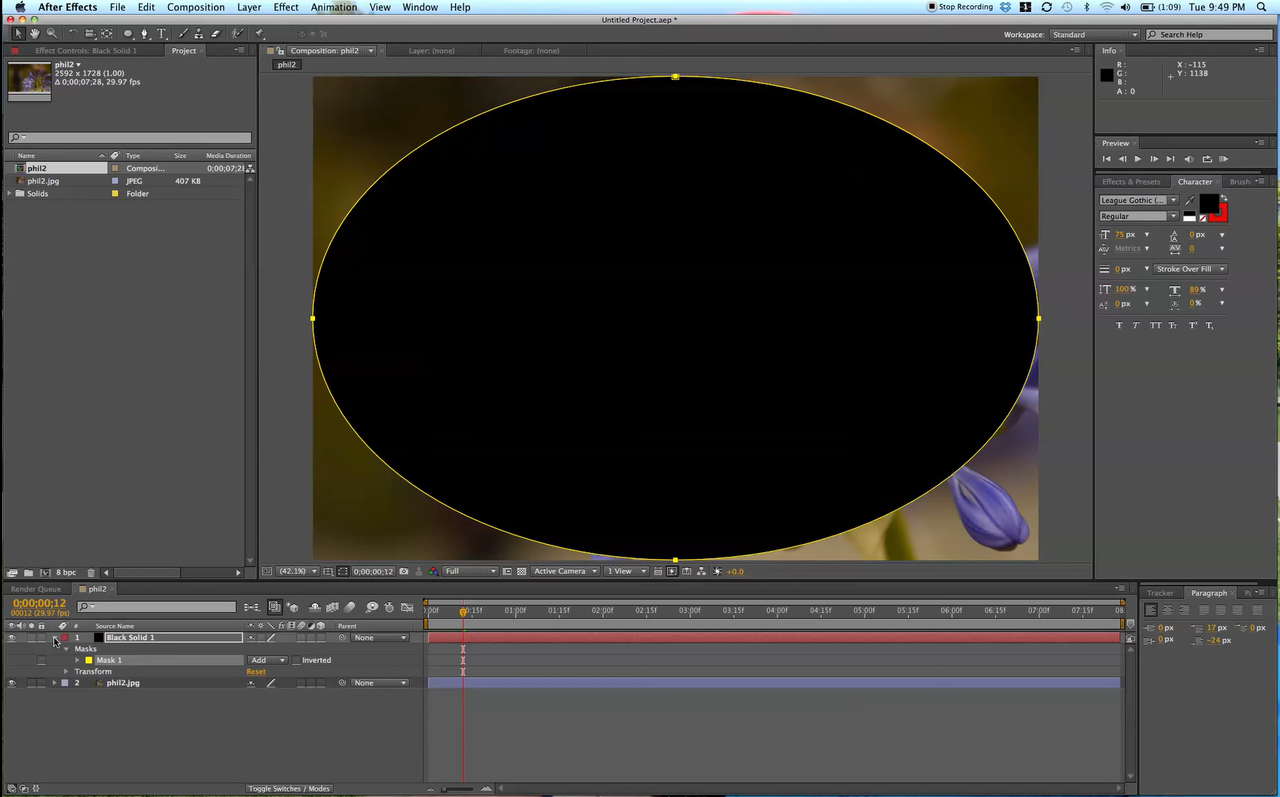The height and width of the screenshot is (797, 1280).
Task: Open the mask mode dropdown showing Add
Action: (x=266, y=660)
